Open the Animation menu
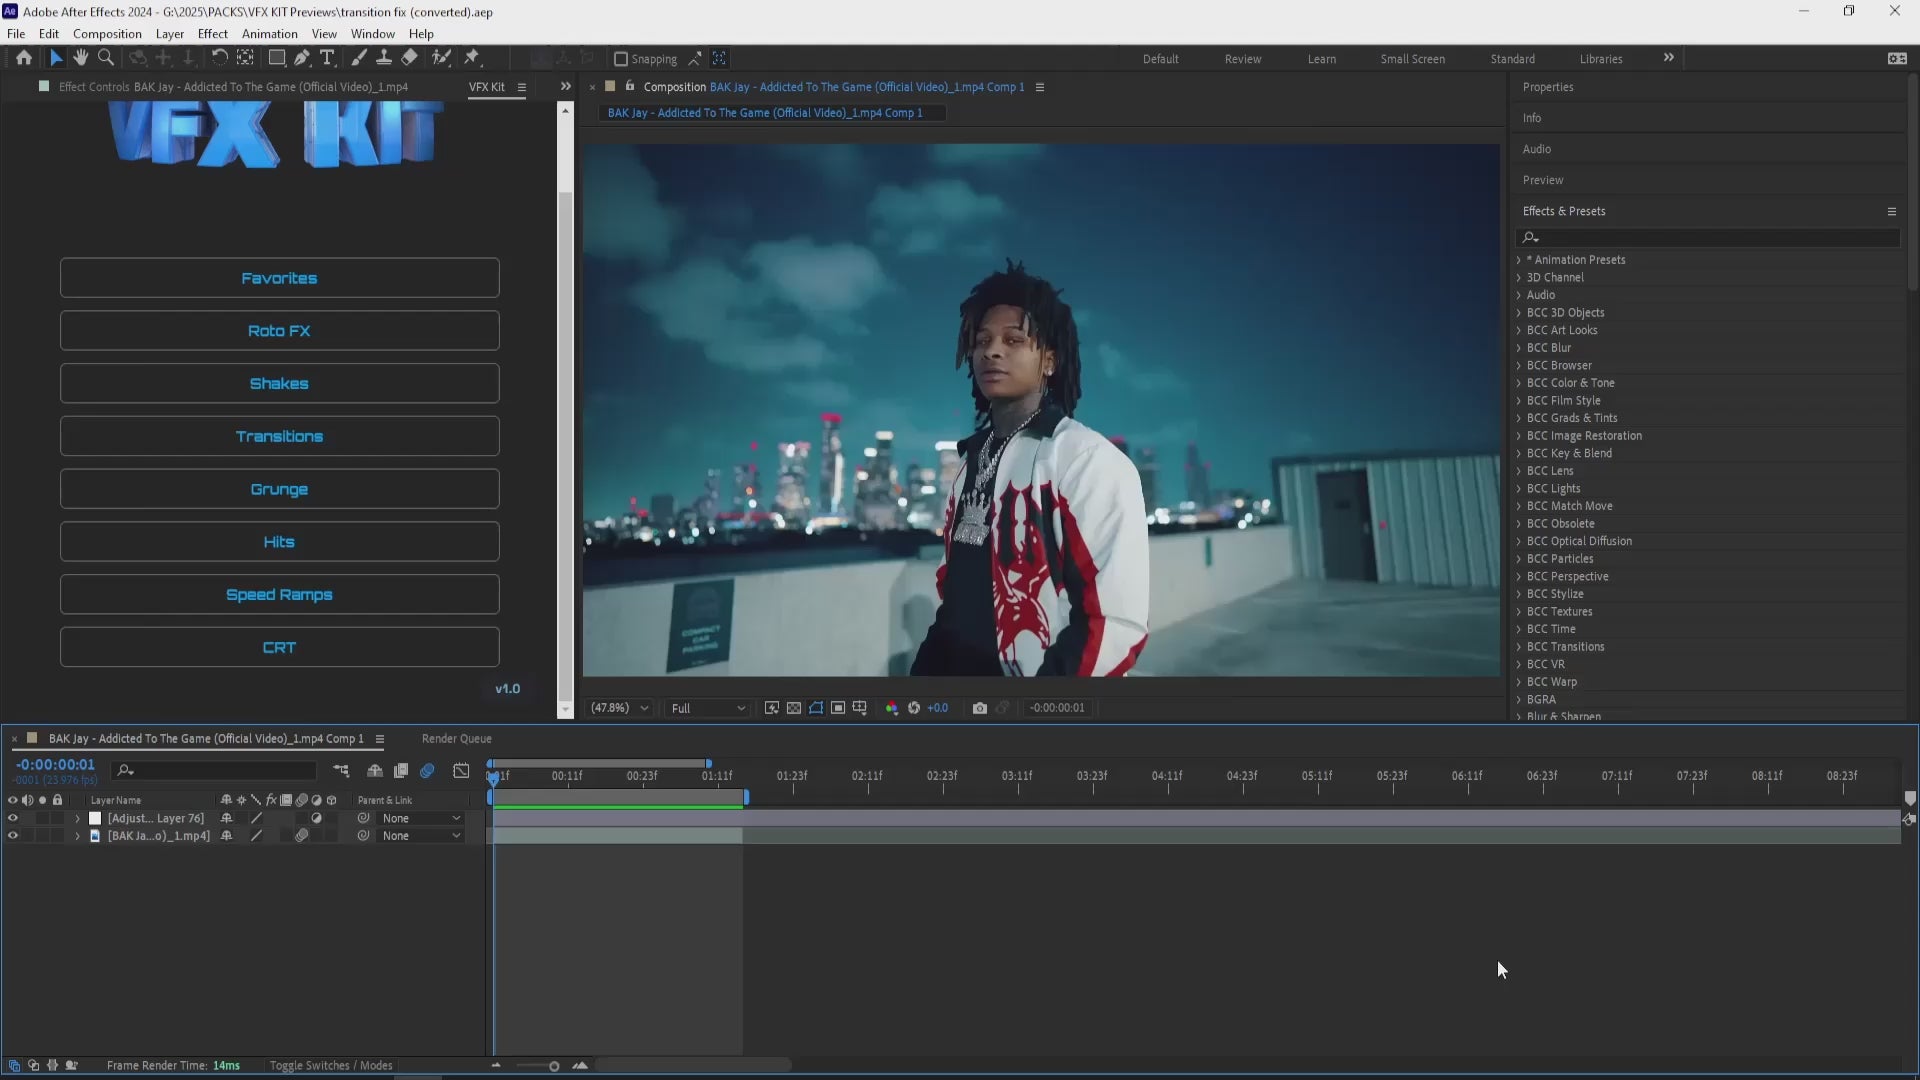 tap(270, 33)
